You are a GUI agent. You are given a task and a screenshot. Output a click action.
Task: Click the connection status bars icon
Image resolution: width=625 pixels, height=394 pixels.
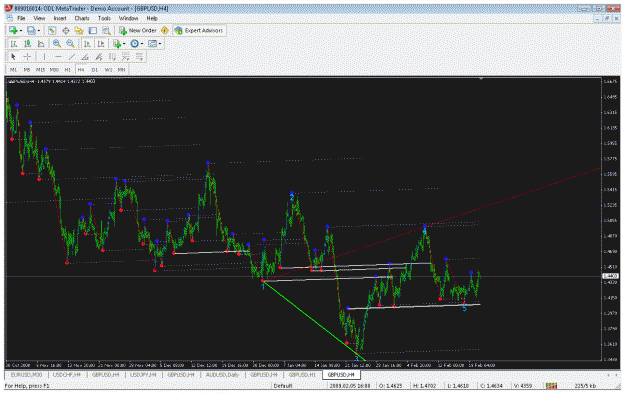pos(552,386)
